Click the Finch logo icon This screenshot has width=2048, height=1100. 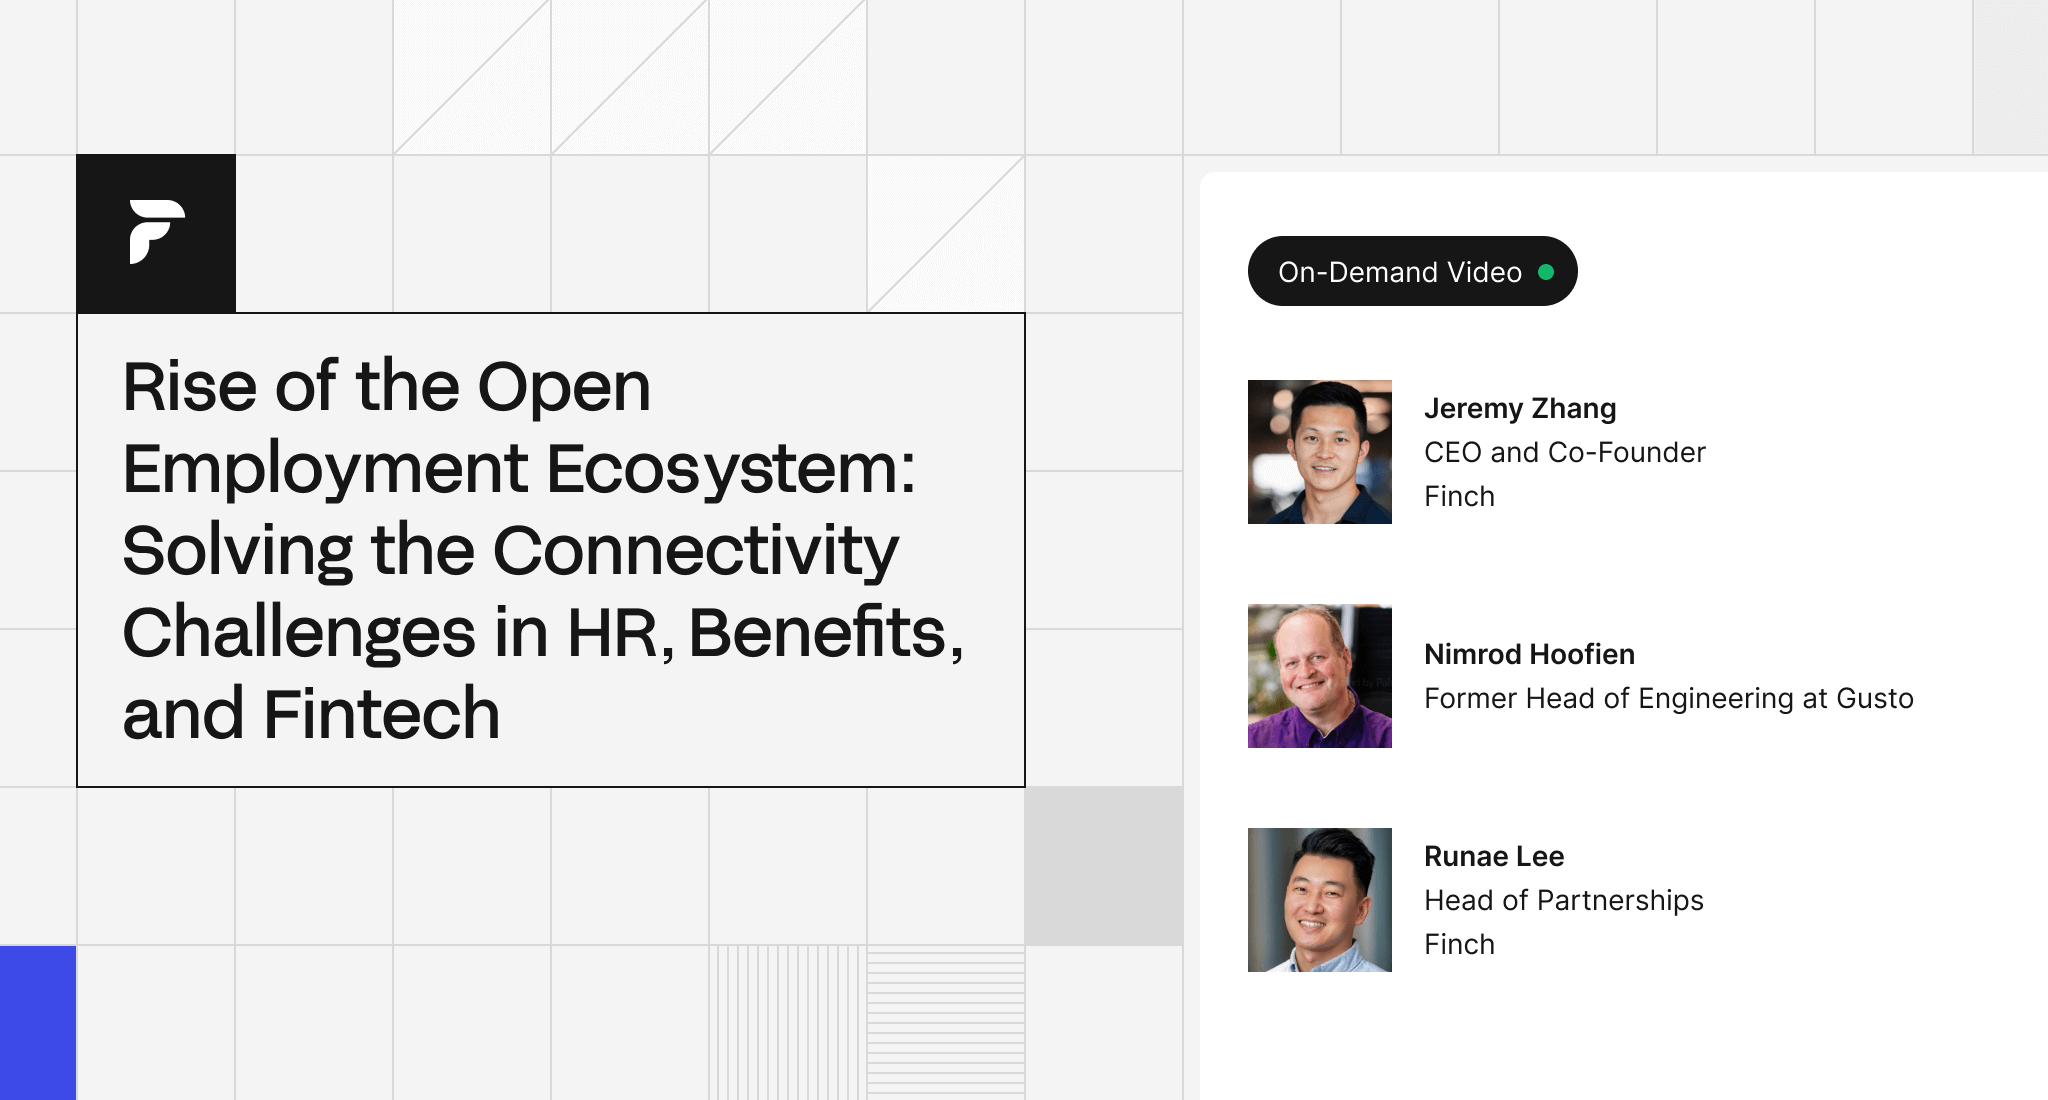tap(156, 232)
